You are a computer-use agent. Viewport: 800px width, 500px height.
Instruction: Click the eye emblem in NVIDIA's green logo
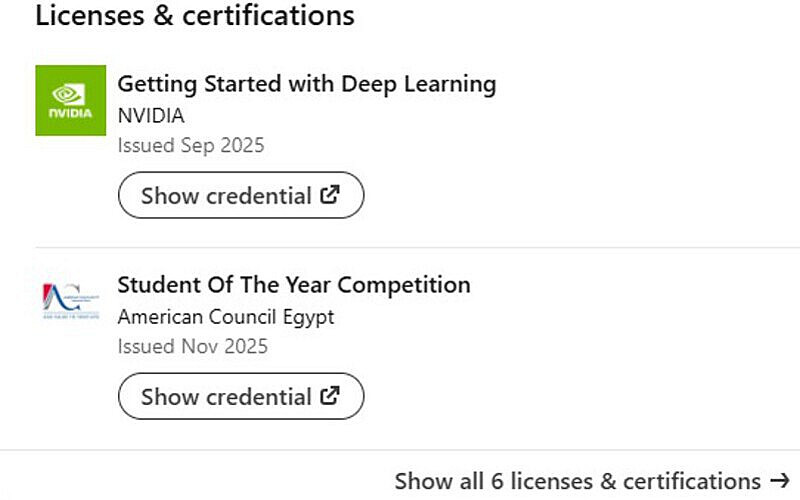click(70, 93)
